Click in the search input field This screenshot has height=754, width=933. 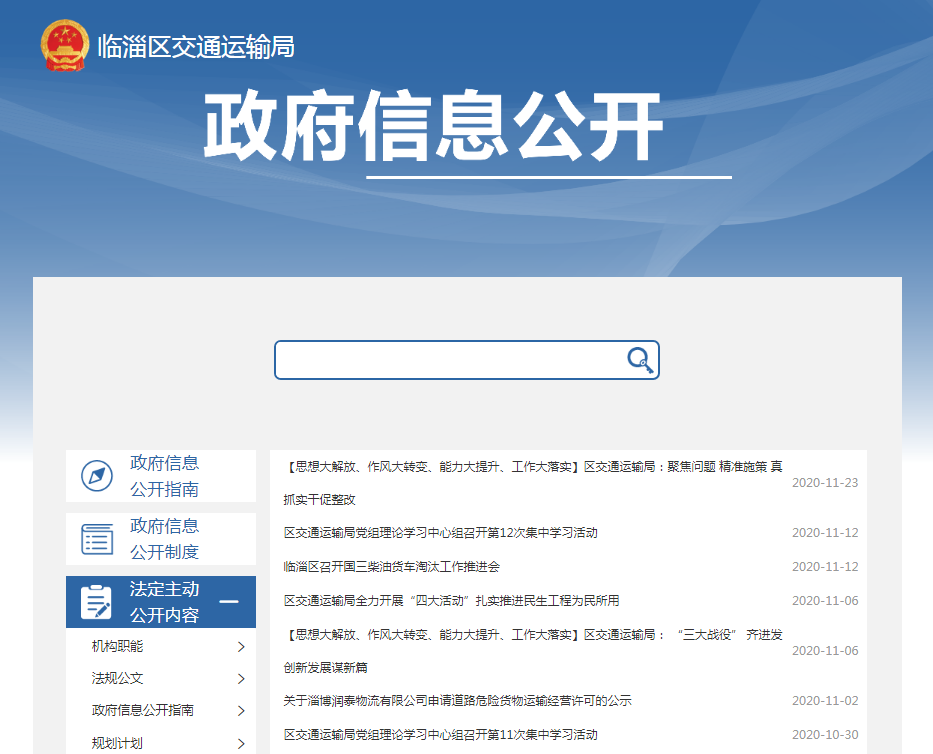pyautogui.click(x=450, y=360)
